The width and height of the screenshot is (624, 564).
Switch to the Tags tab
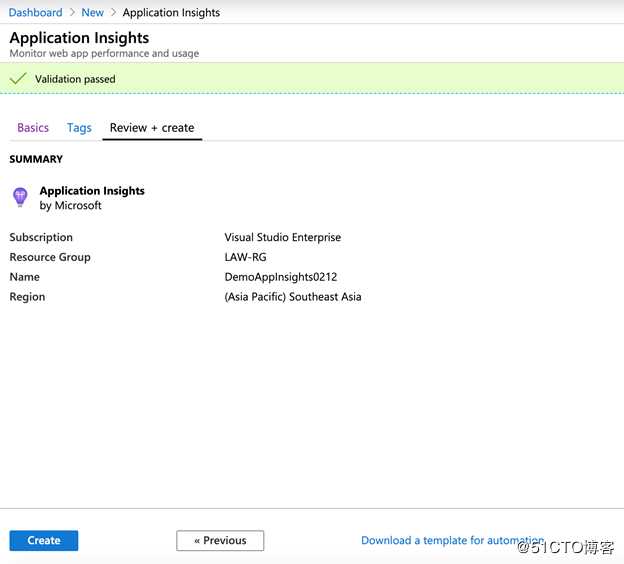point(79,128)
